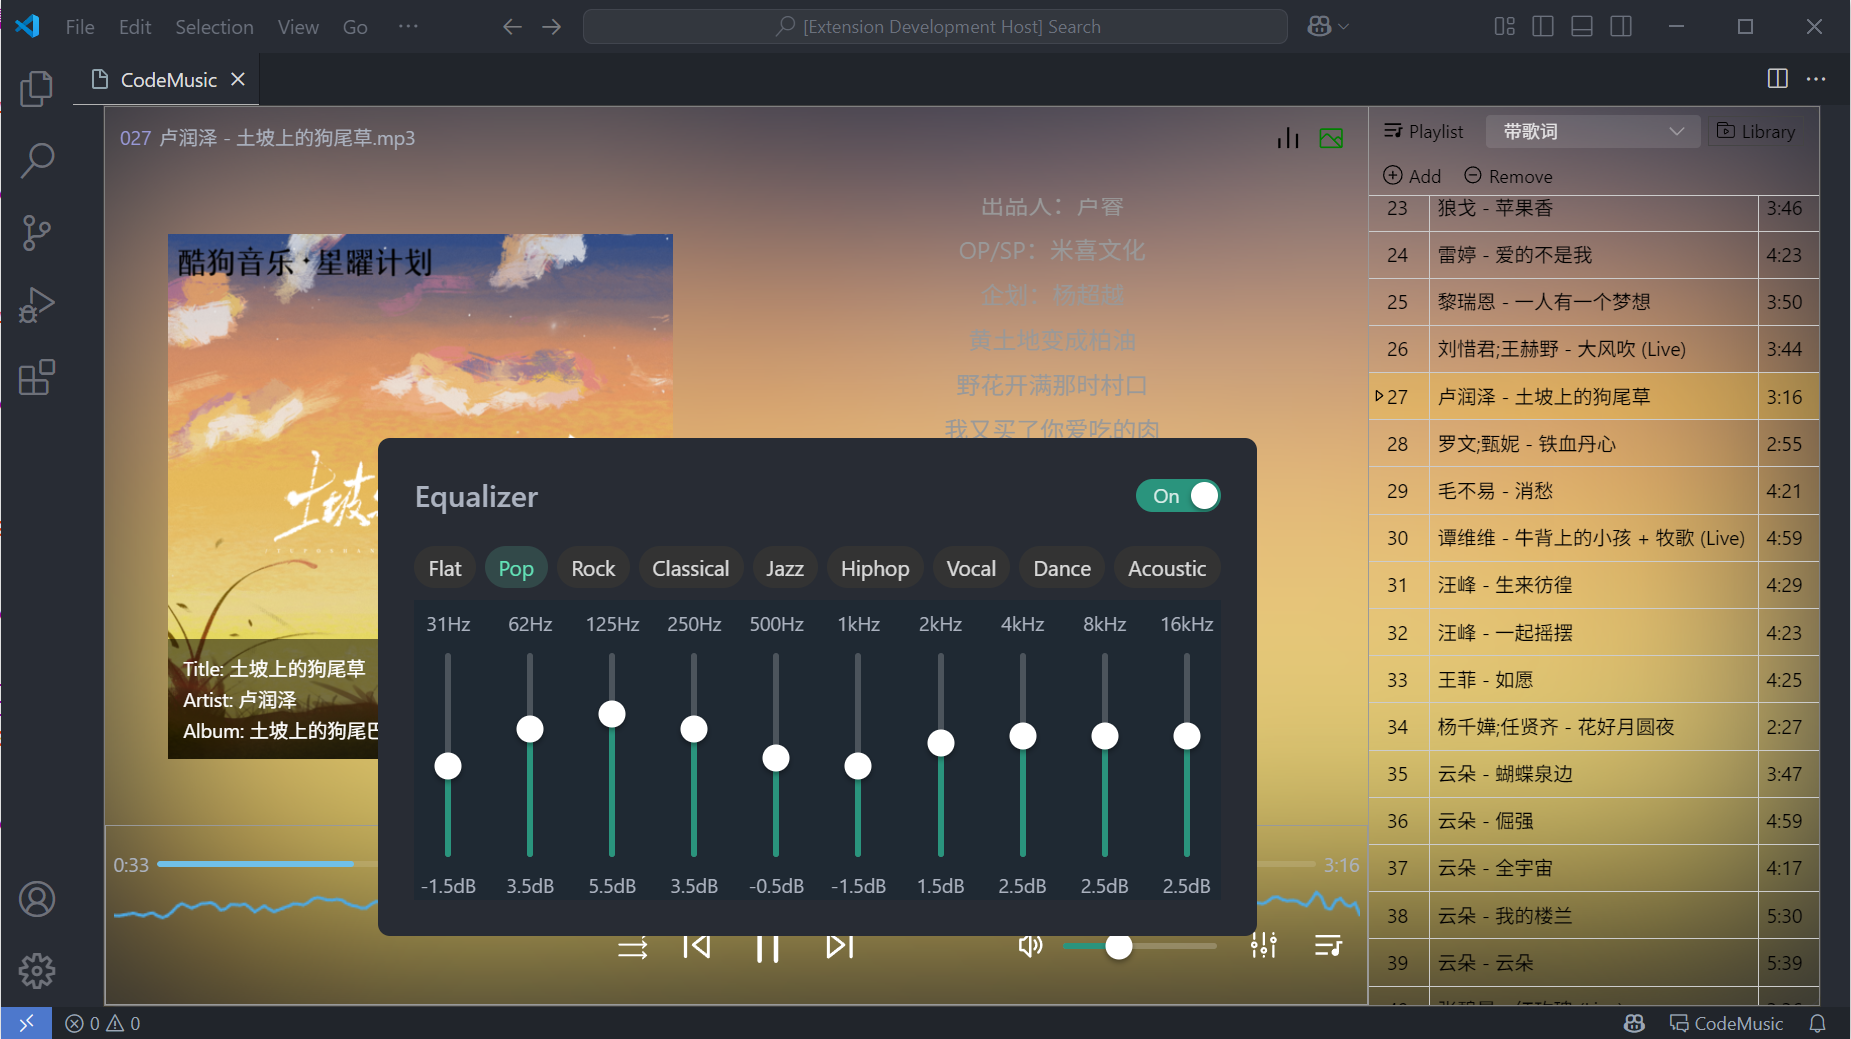Select the Hiphop equalizer preset
This screenshot has width=1851, height=1039.
click(x=875, y=568)
